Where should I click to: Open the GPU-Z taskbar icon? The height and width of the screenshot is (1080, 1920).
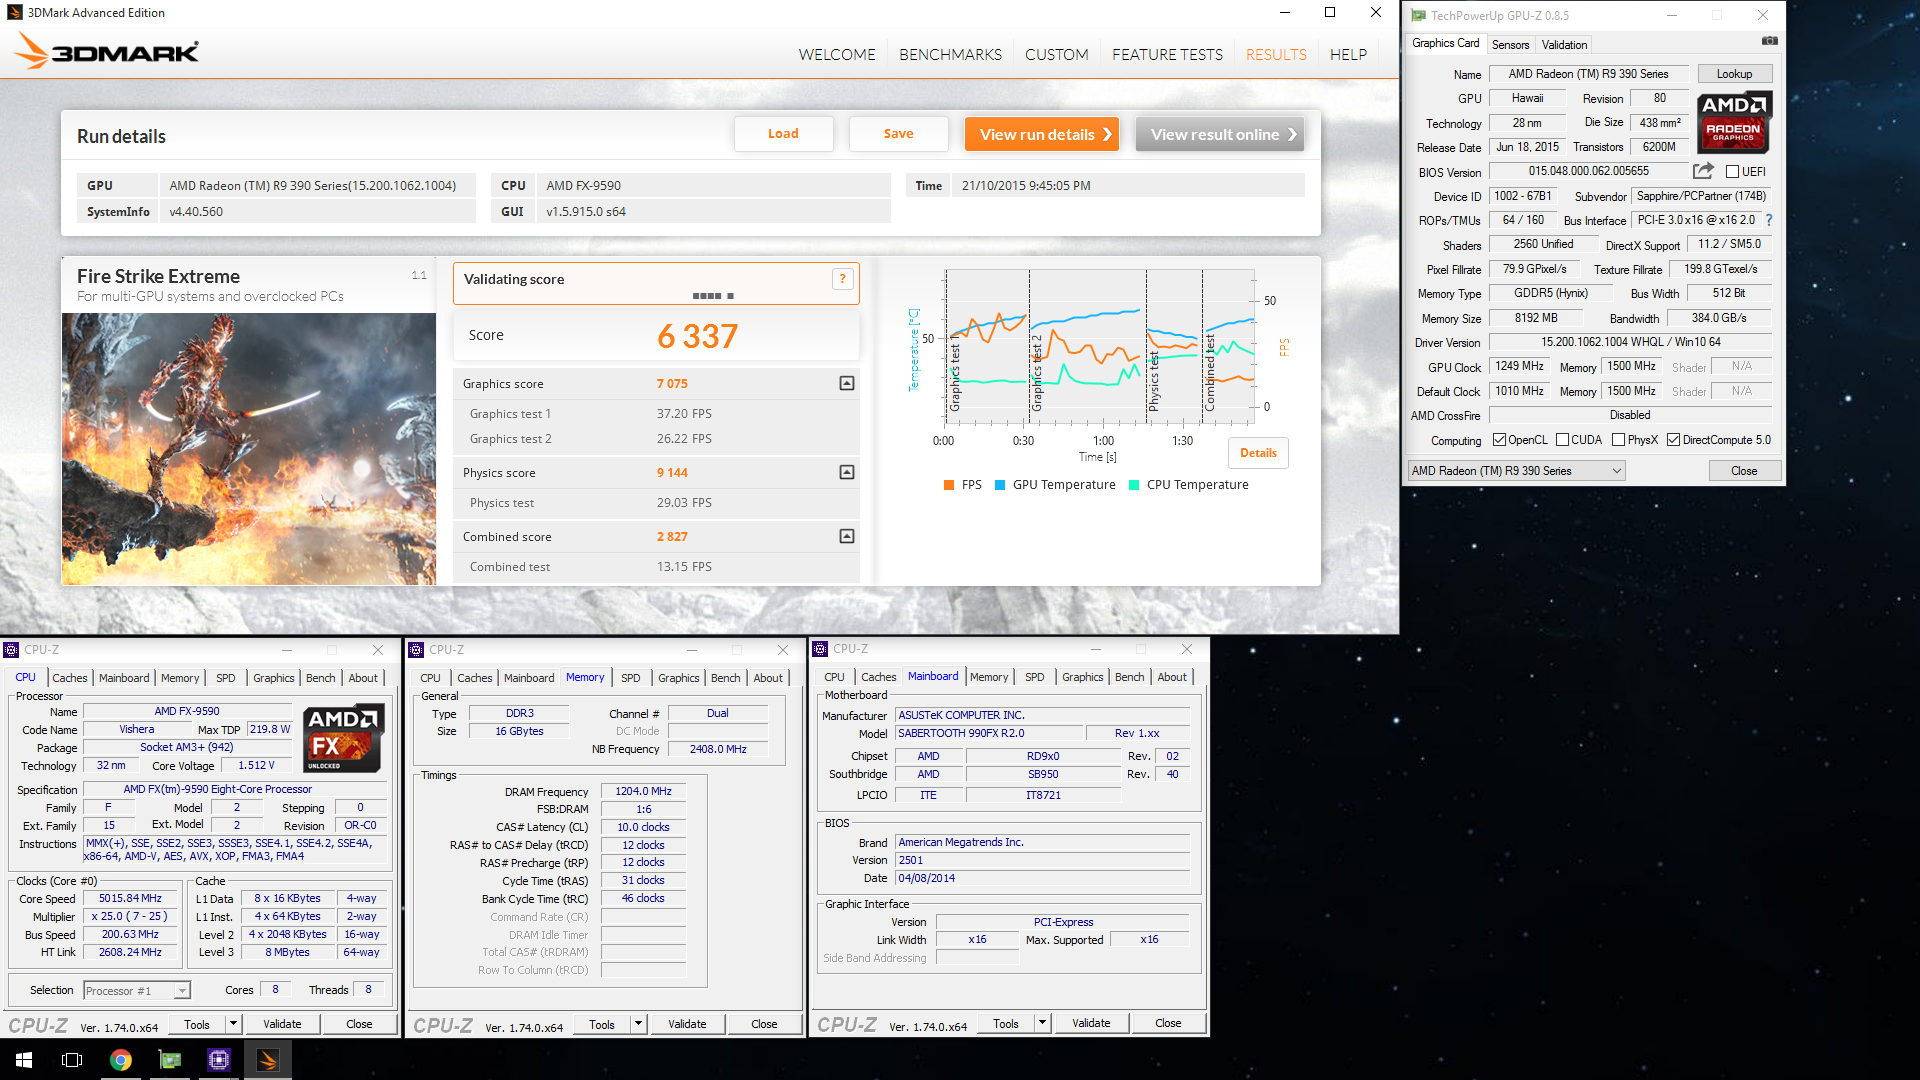click(x=170, y=1060)
